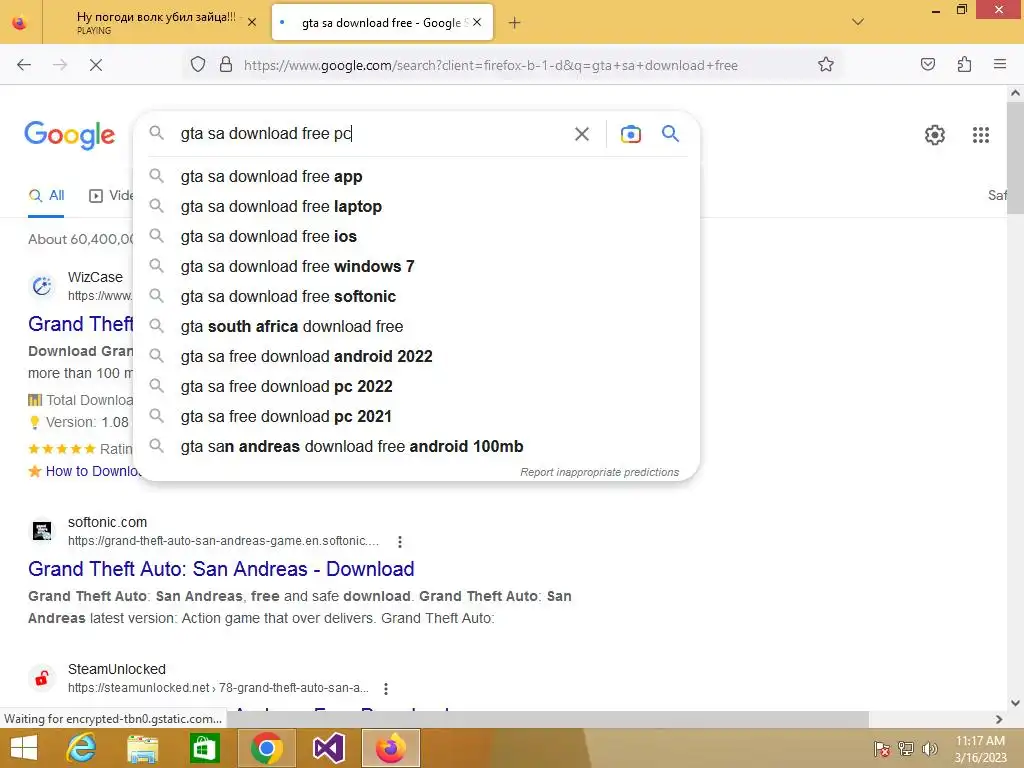Select suggestion free download android 2022
Screen dimensions: 1024x768
[x=417, y=357]
